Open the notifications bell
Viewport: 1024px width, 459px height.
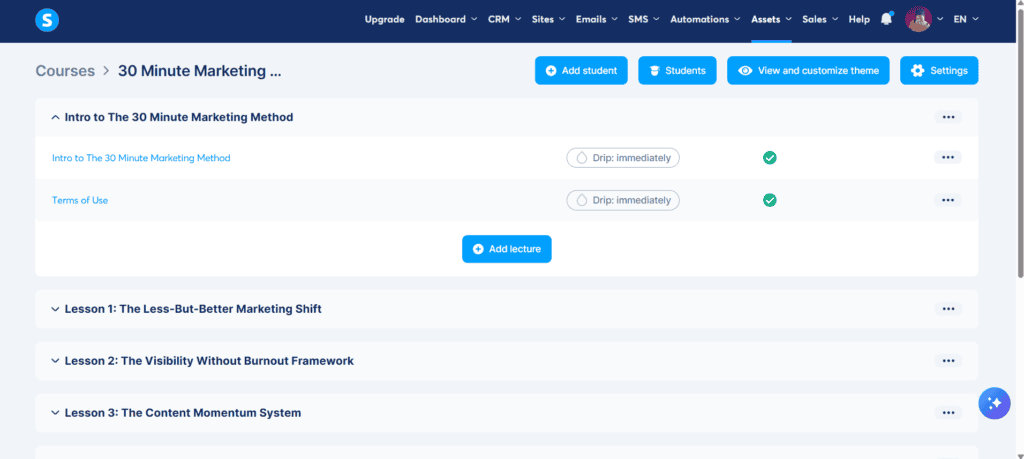[886, 19]
